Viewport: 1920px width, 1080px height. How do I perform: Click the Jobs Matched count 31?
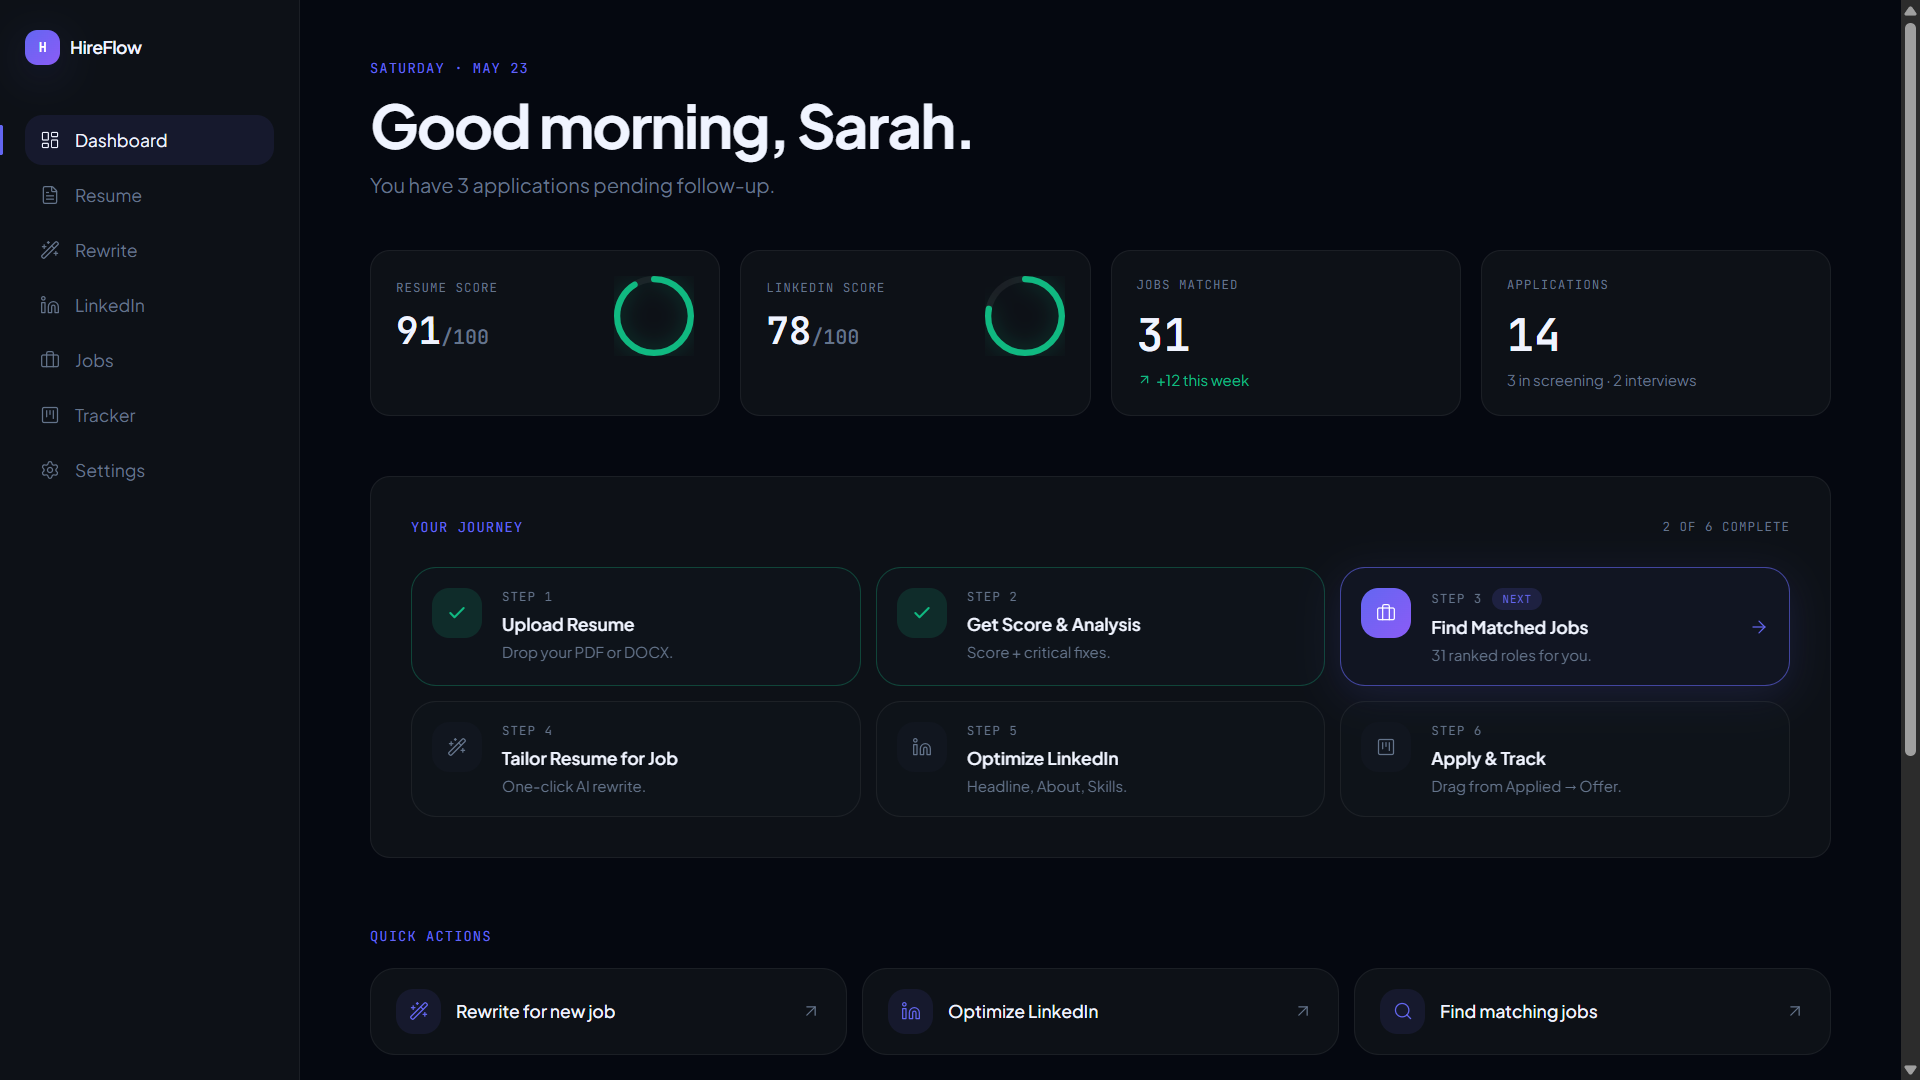[1164, 335]
